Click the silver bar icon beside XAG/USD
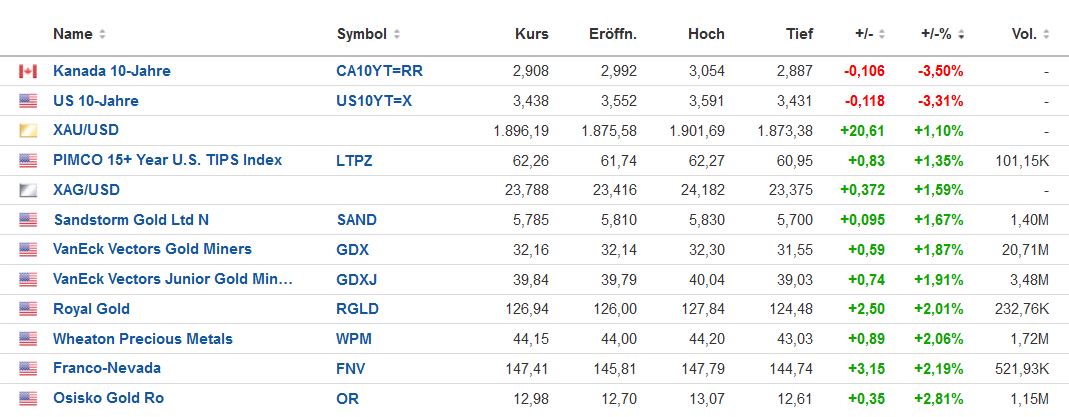 point(28,190)
